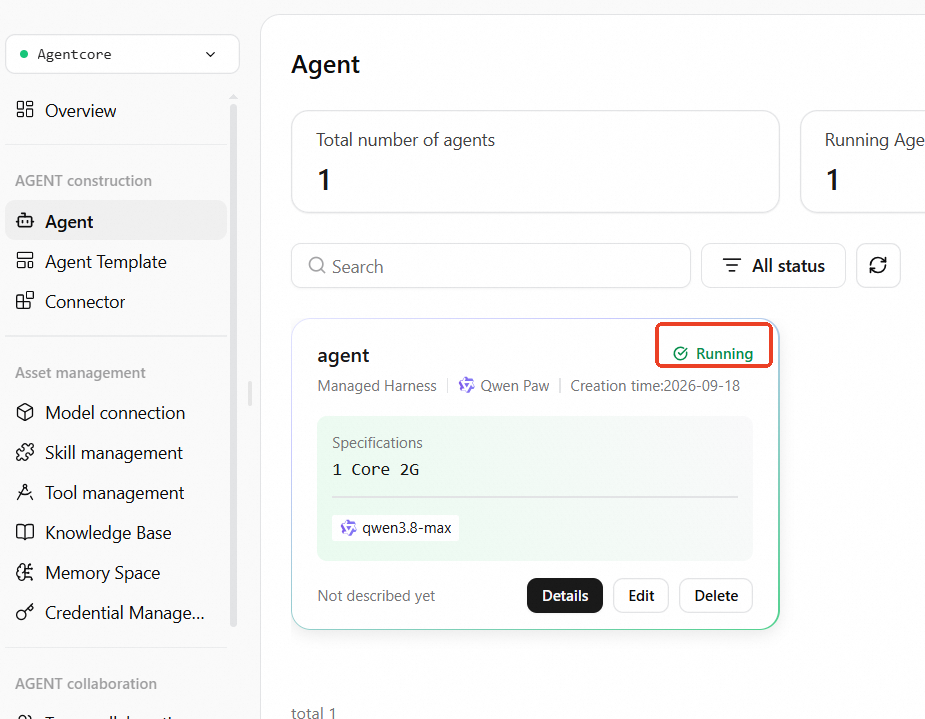This screenshot has width=925, height=719.
Task: Open Memory Space from sidebar
Action: 116,573
